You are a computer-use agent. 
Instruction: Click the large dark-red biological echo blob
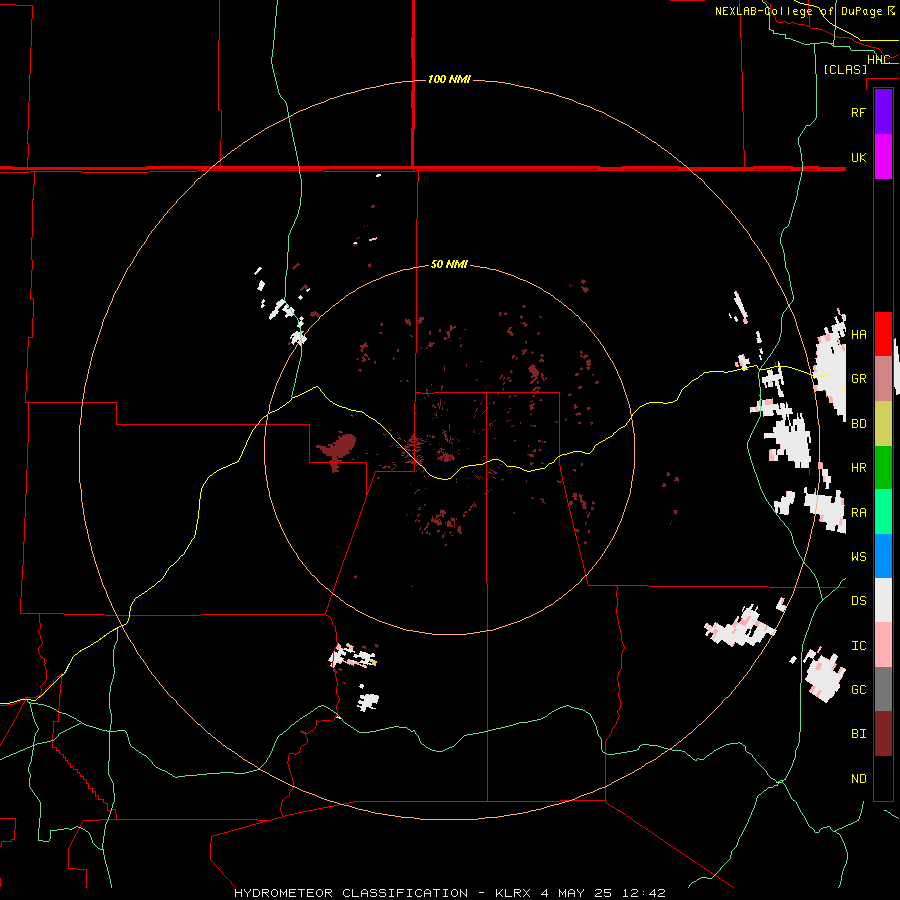point(339,447)
